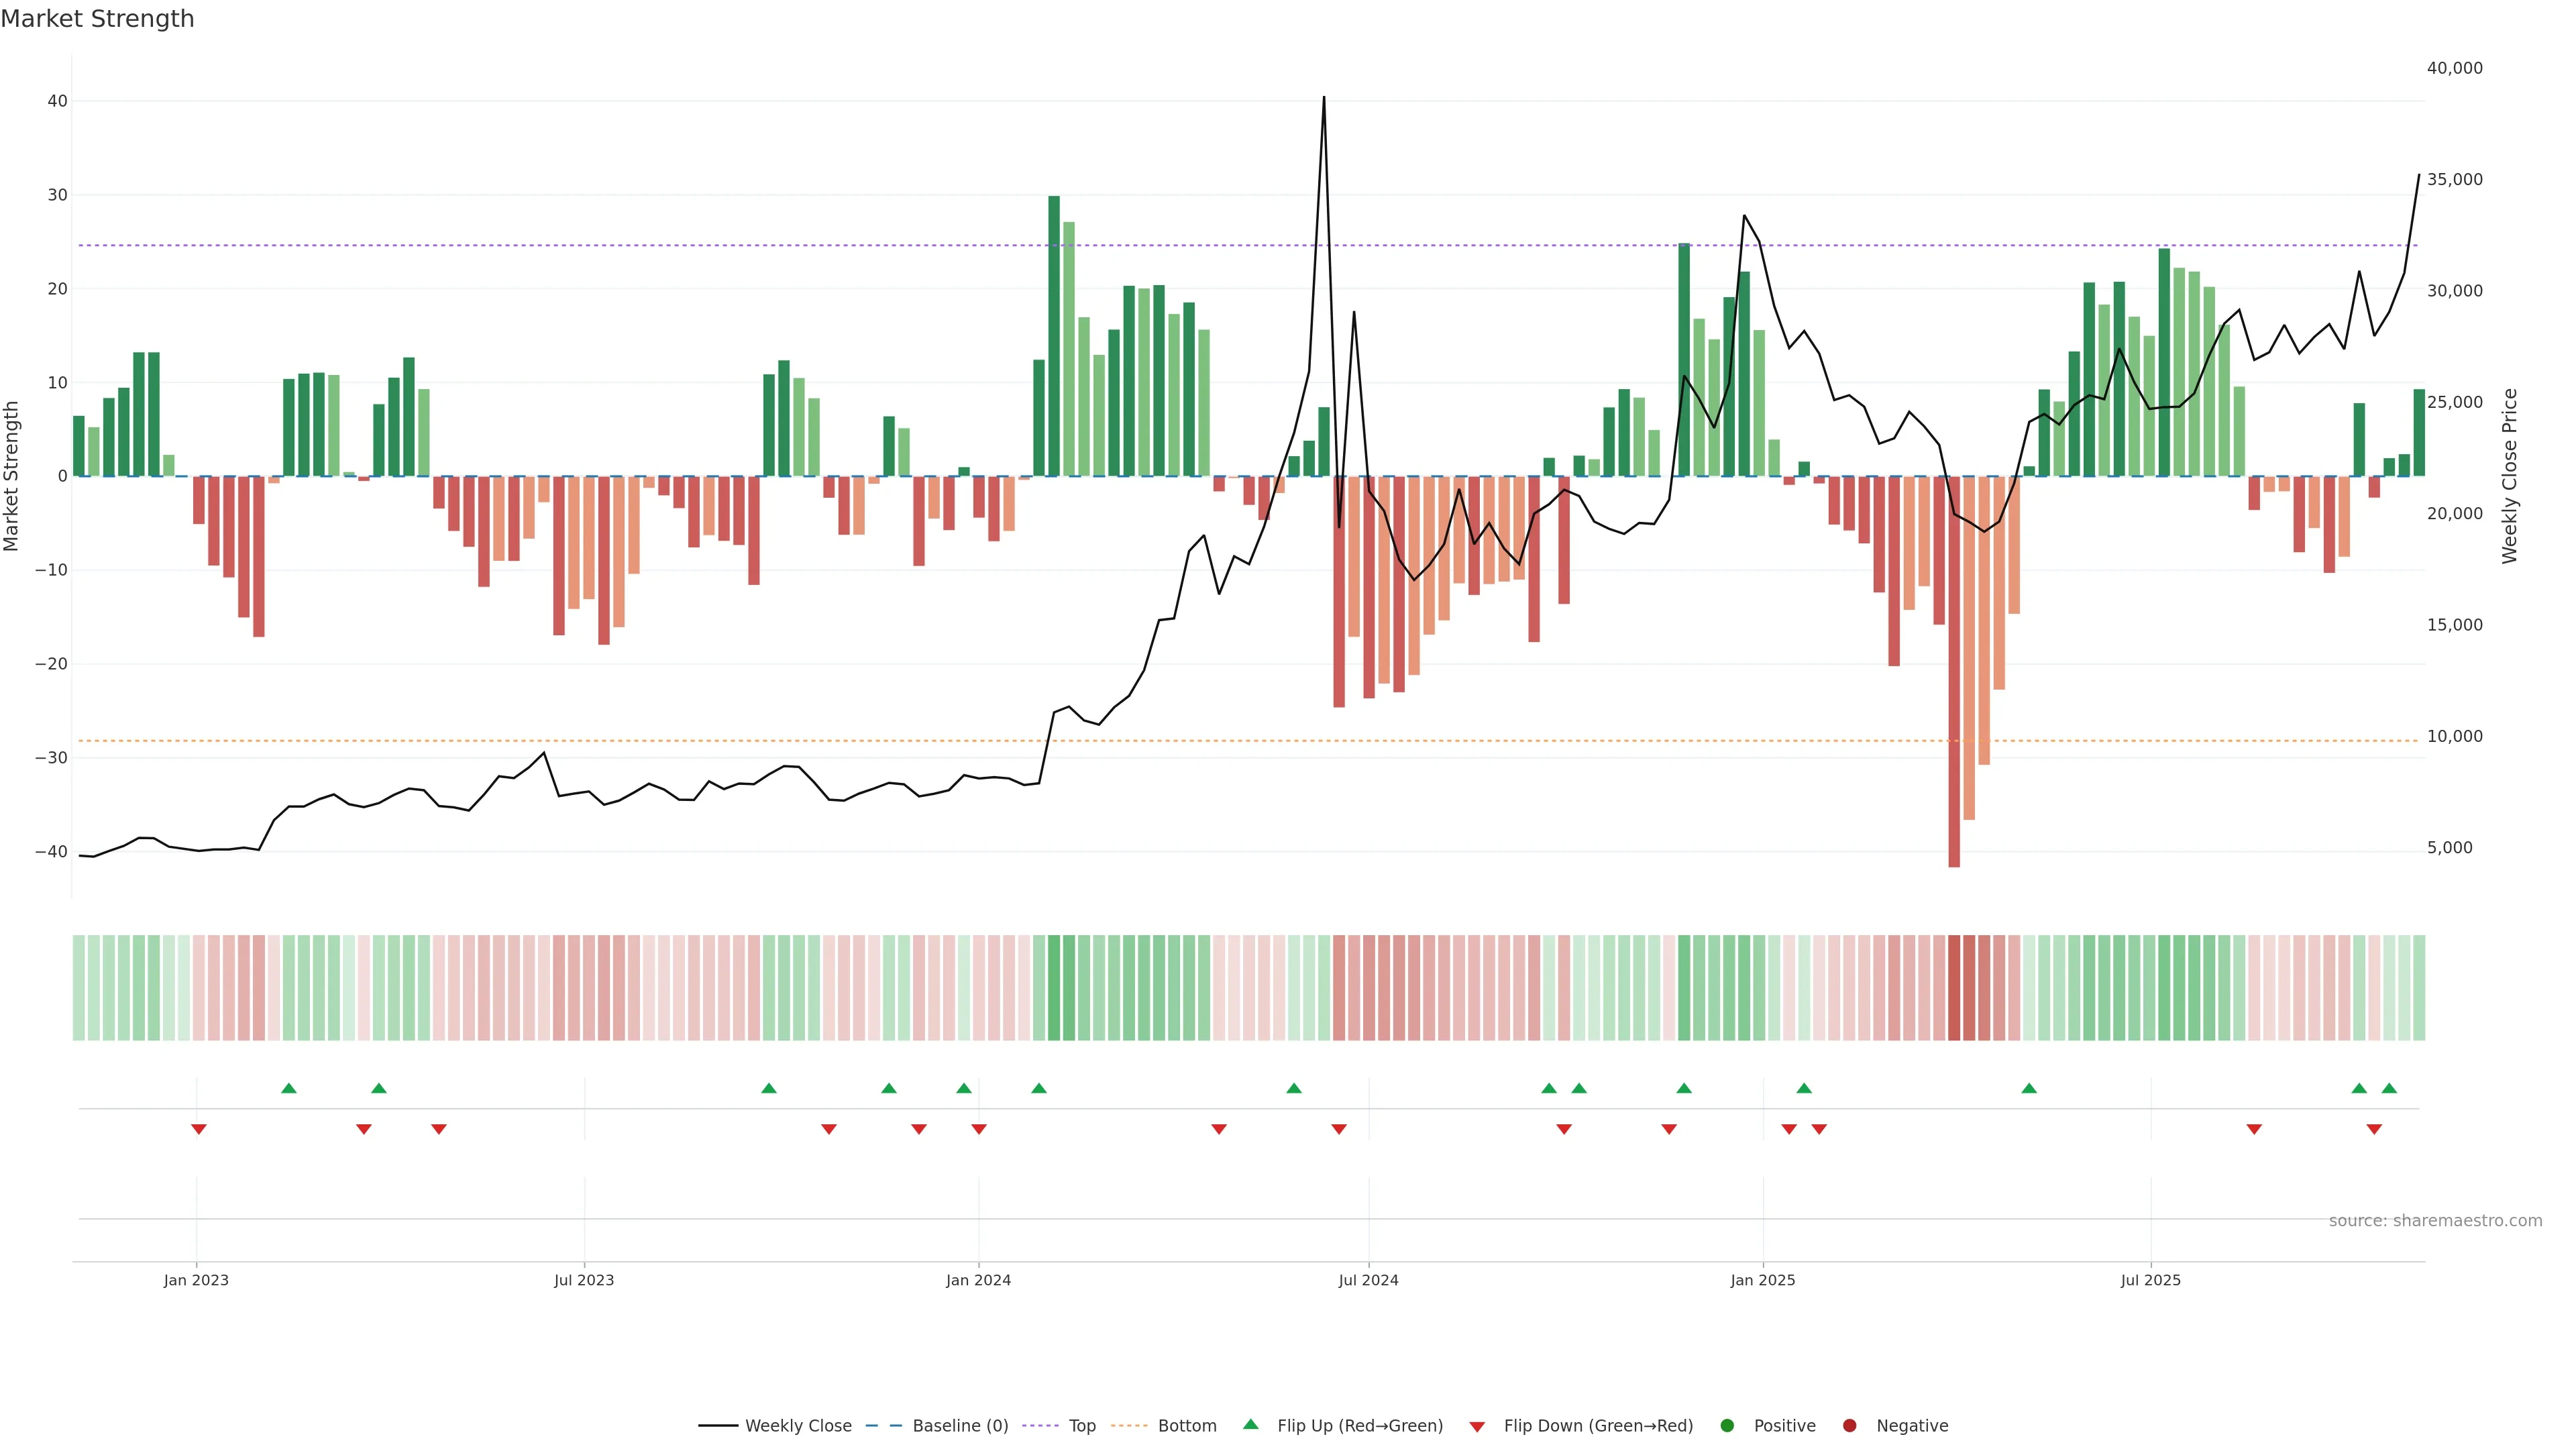Click the Bottom legend entry

(x=1186, y=1426)
